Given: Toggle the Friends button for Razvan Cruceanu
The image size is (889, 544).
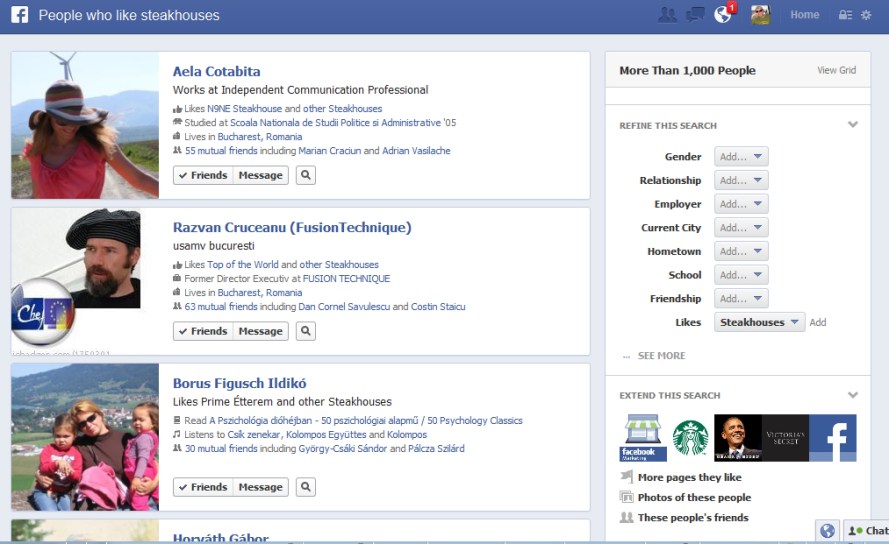Looking at the screenshot, I should pos(203,331).
